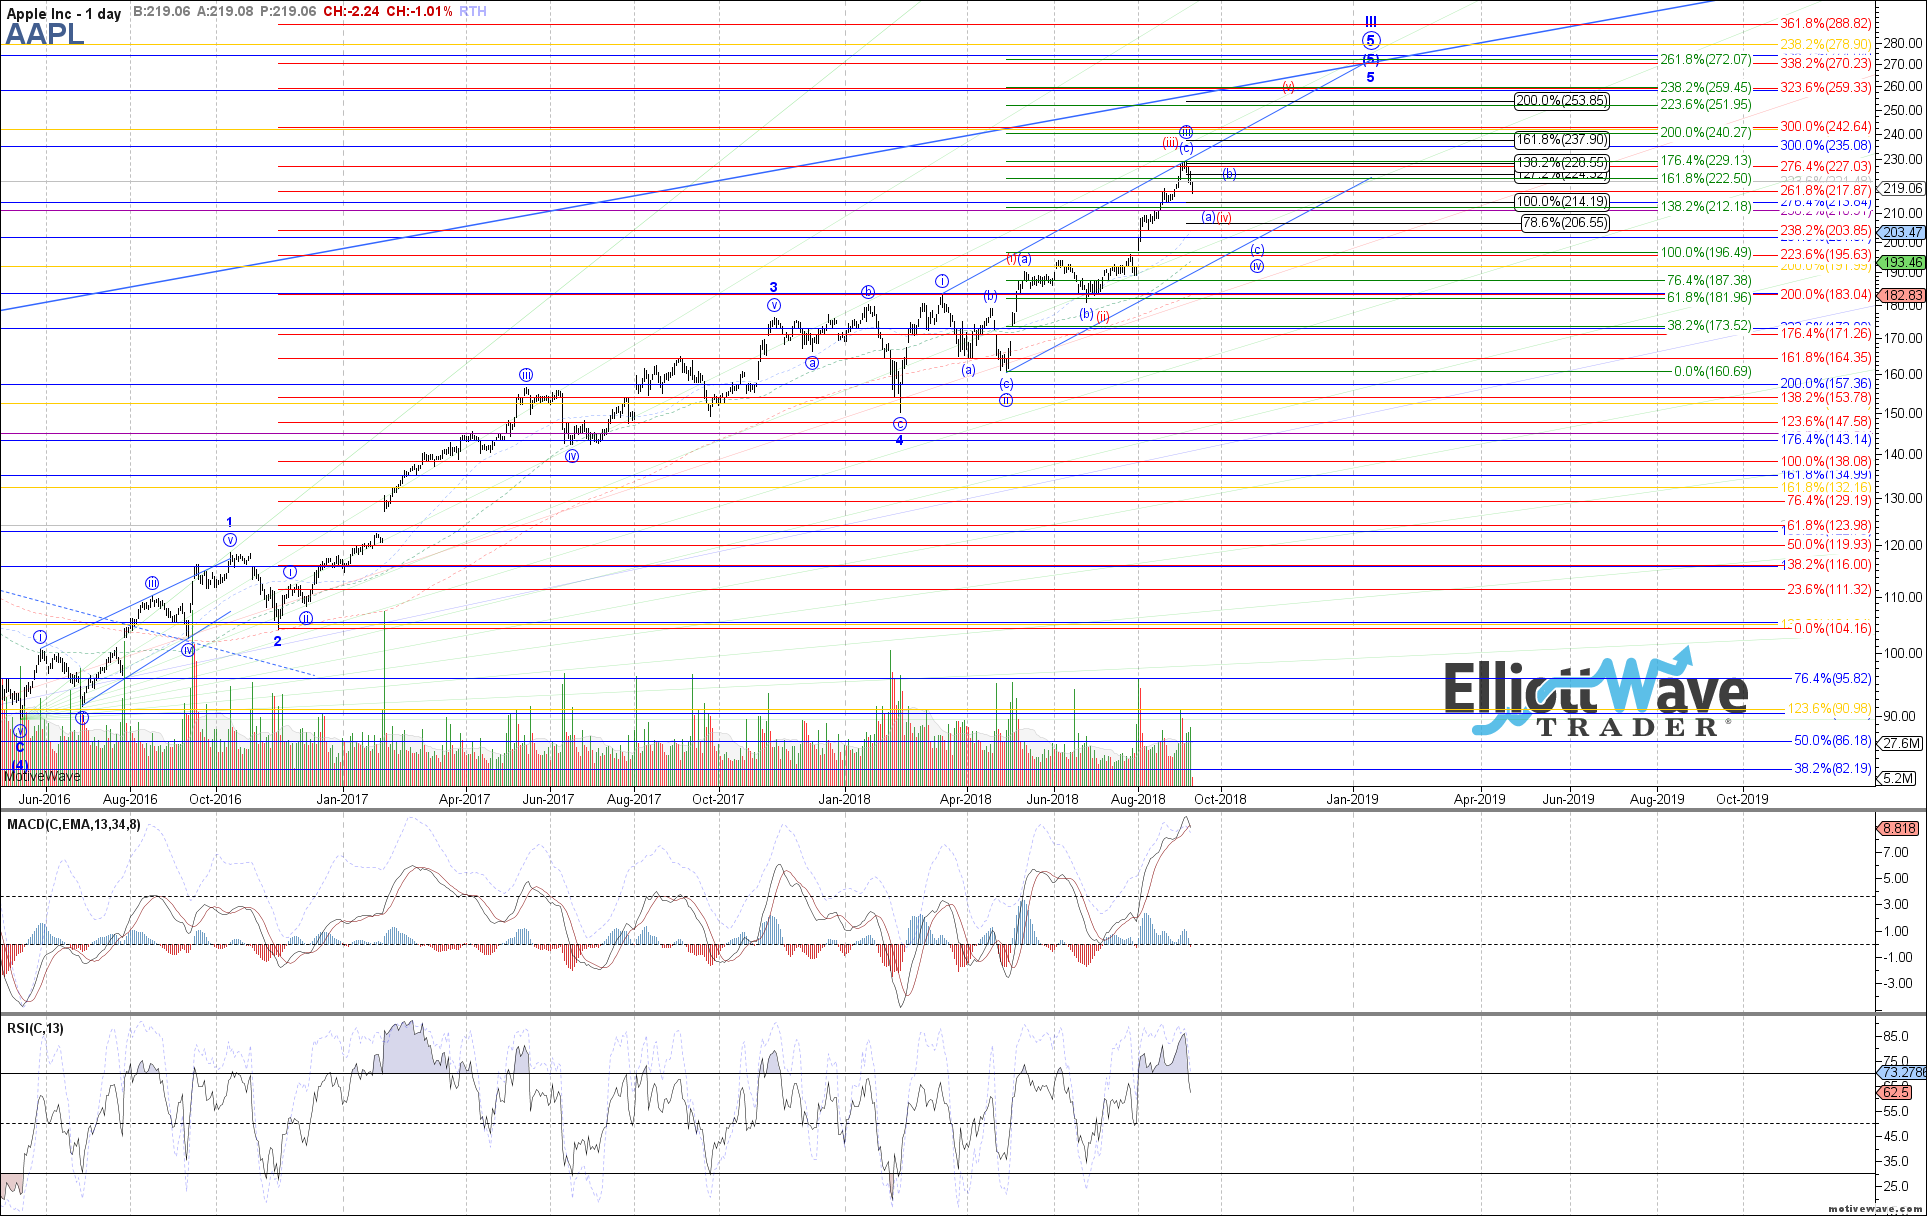
Task: Click the boxed 200.0%(253.85) extension label
Action: tap(1562, 101)
